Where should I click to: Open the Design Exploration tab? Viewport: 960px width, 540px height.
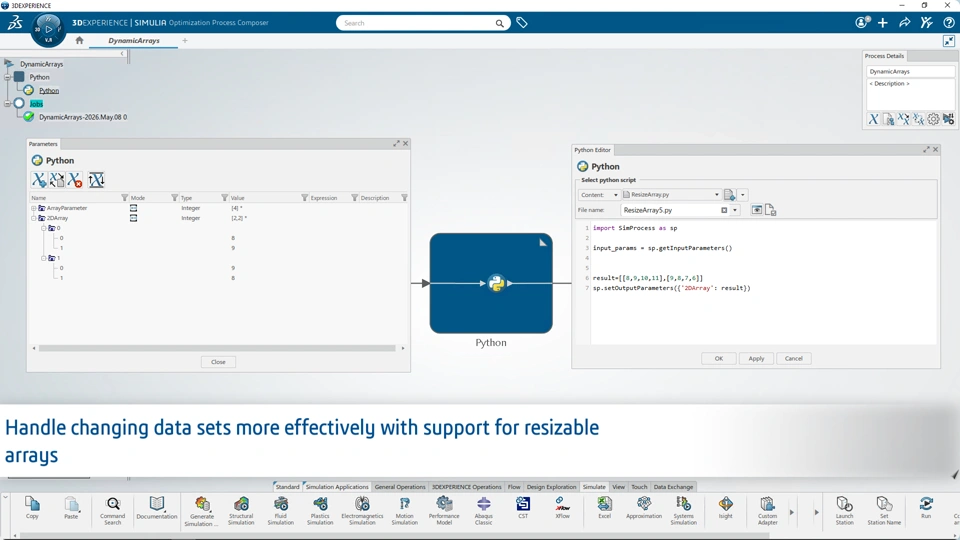click(x=551, y=487)
